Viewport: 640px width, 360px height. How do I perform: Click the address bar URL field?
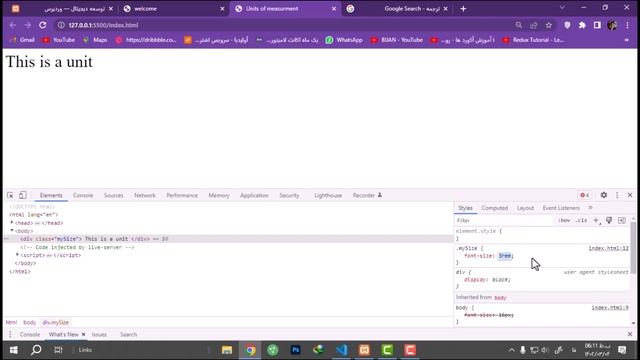tap(286, 25)
